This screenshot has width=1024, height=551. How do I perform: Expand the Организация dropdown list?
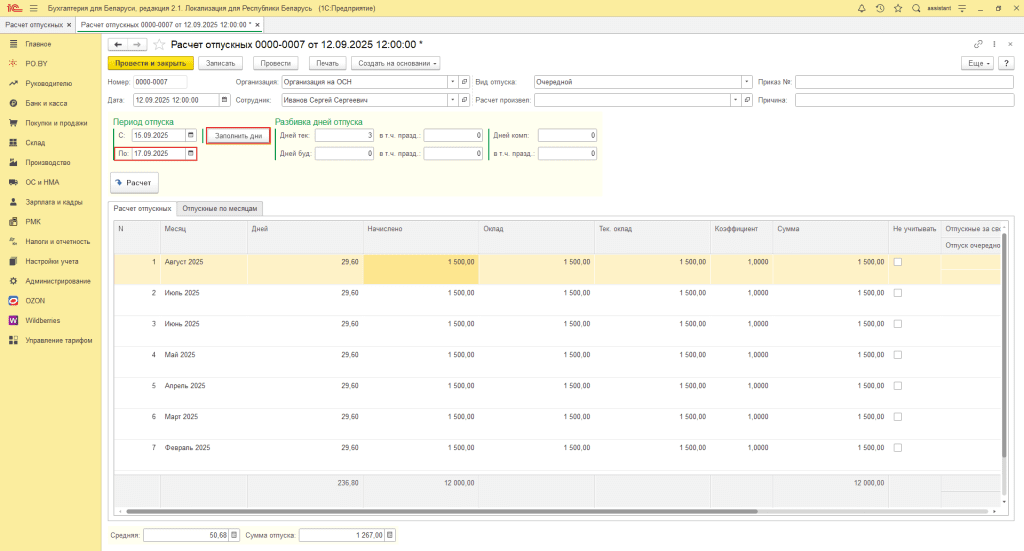(x=451, y=82)
